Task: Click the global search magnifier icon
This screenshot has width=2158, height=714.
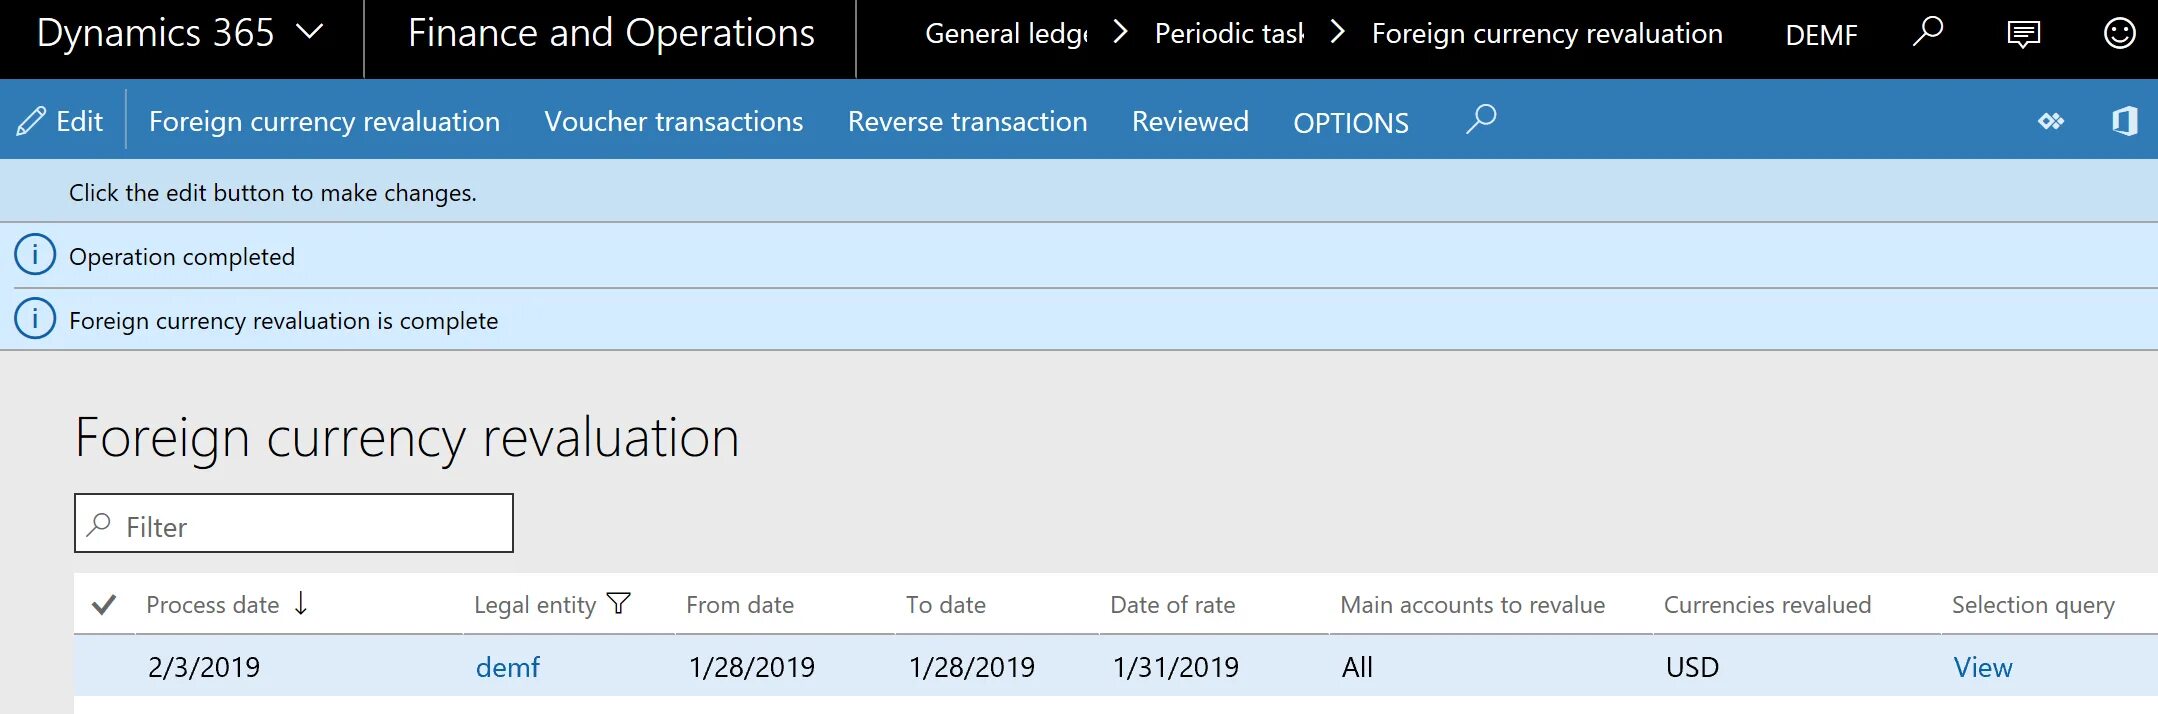Action: 1927,33
